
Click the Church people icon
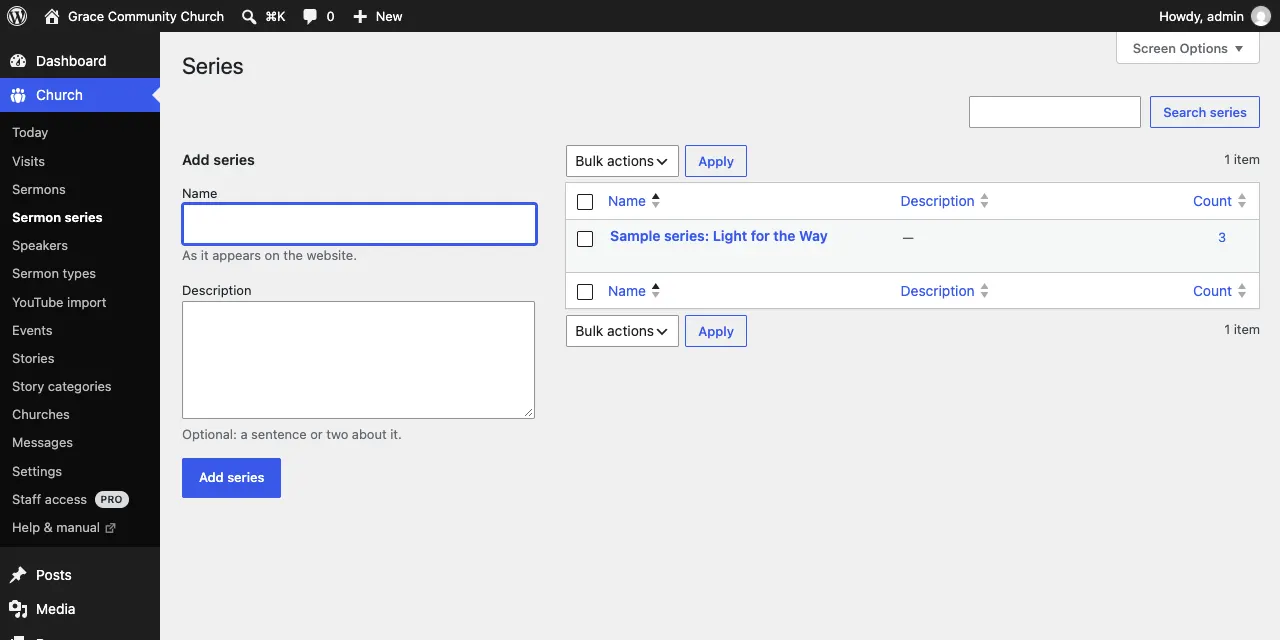[x=18, y=95]
